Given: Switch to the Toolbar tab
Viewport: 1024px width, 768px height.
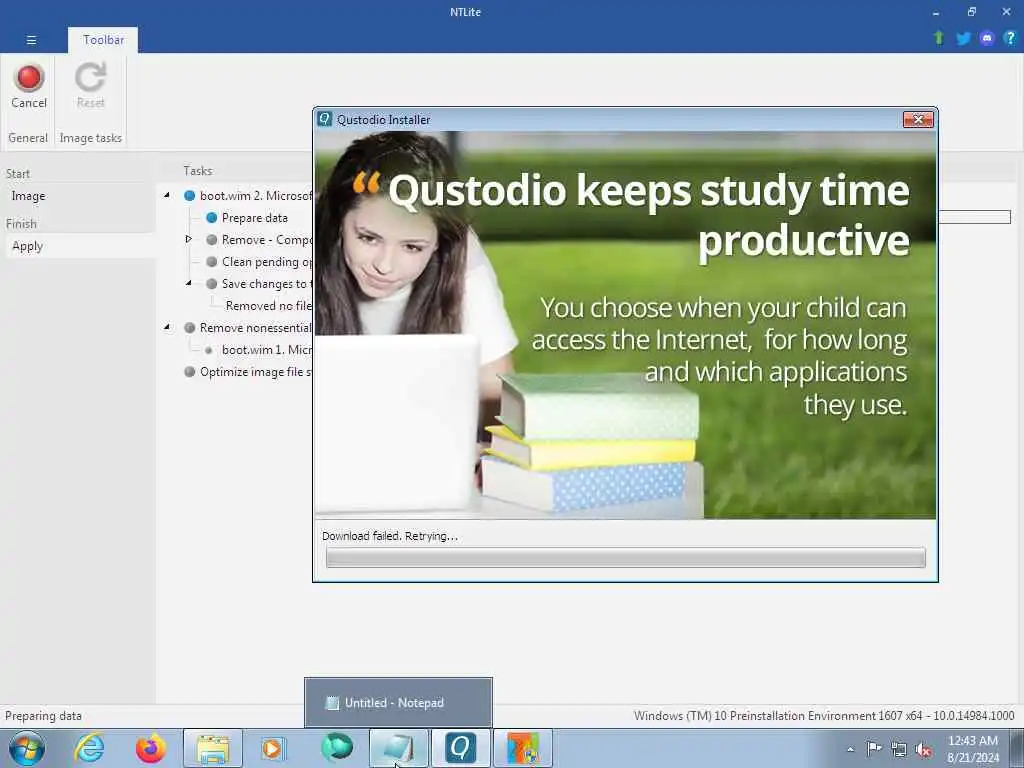Looking at the screenshot, I should 103,40.
